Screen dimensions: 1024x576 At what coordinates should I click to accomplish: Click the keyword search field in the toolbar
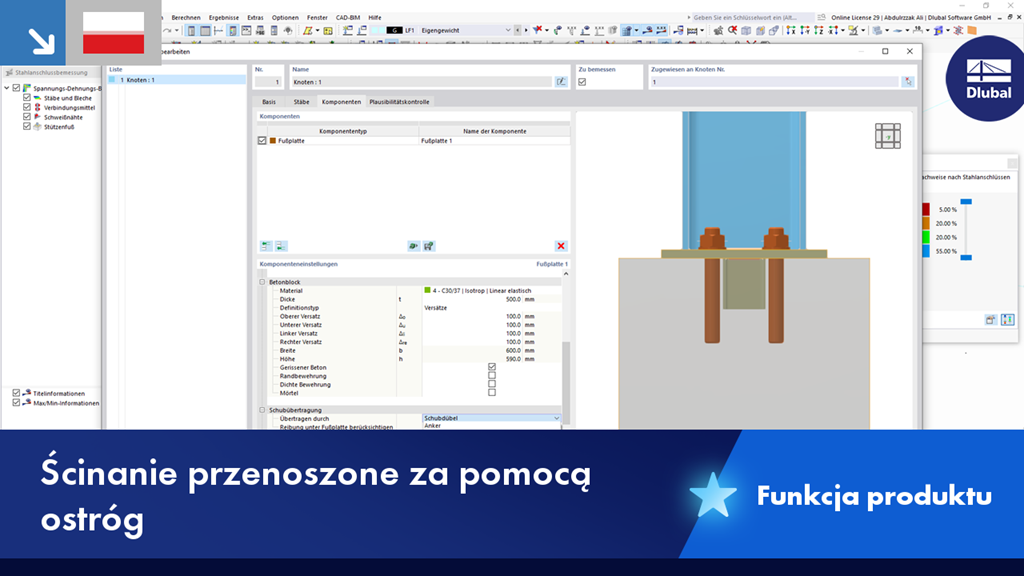point(750,17)
